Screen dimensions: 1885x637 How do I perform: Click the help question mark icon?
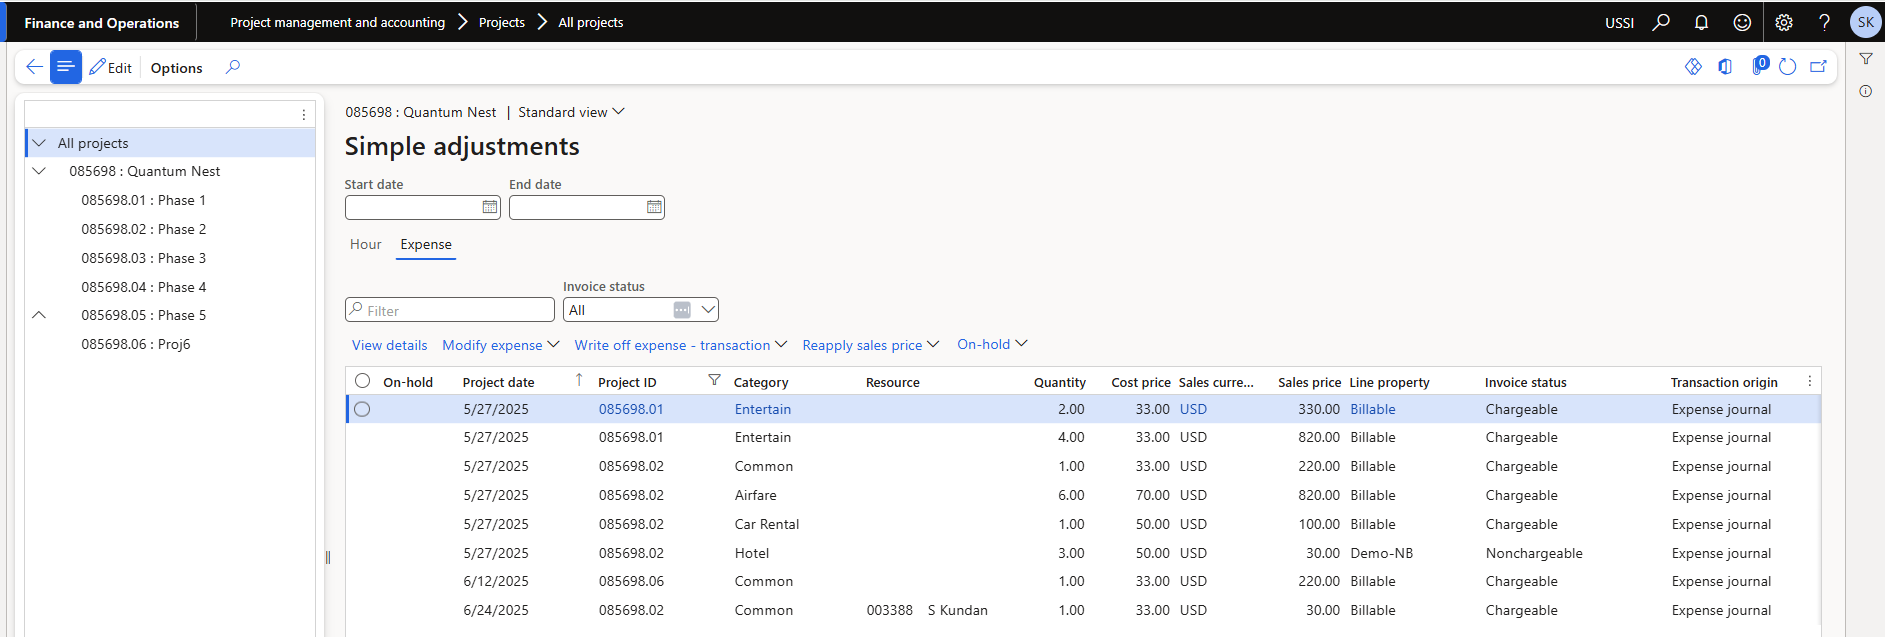tap(1824, 22)
